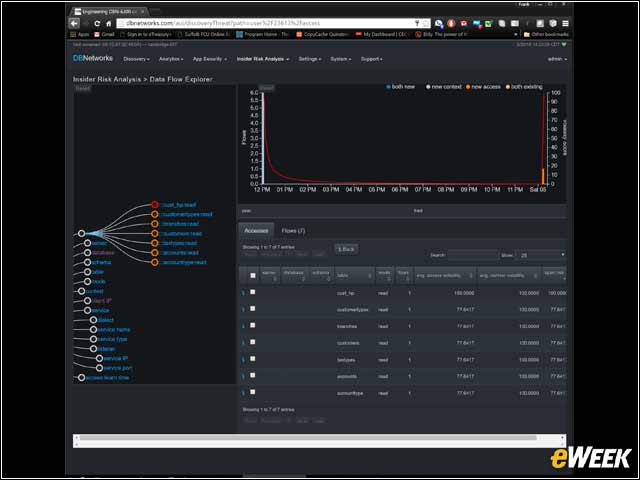The height and width of the screenshot is (480, 640).
Task: Open the info icon on cust_hp row
Action: [x=244, y=293]
